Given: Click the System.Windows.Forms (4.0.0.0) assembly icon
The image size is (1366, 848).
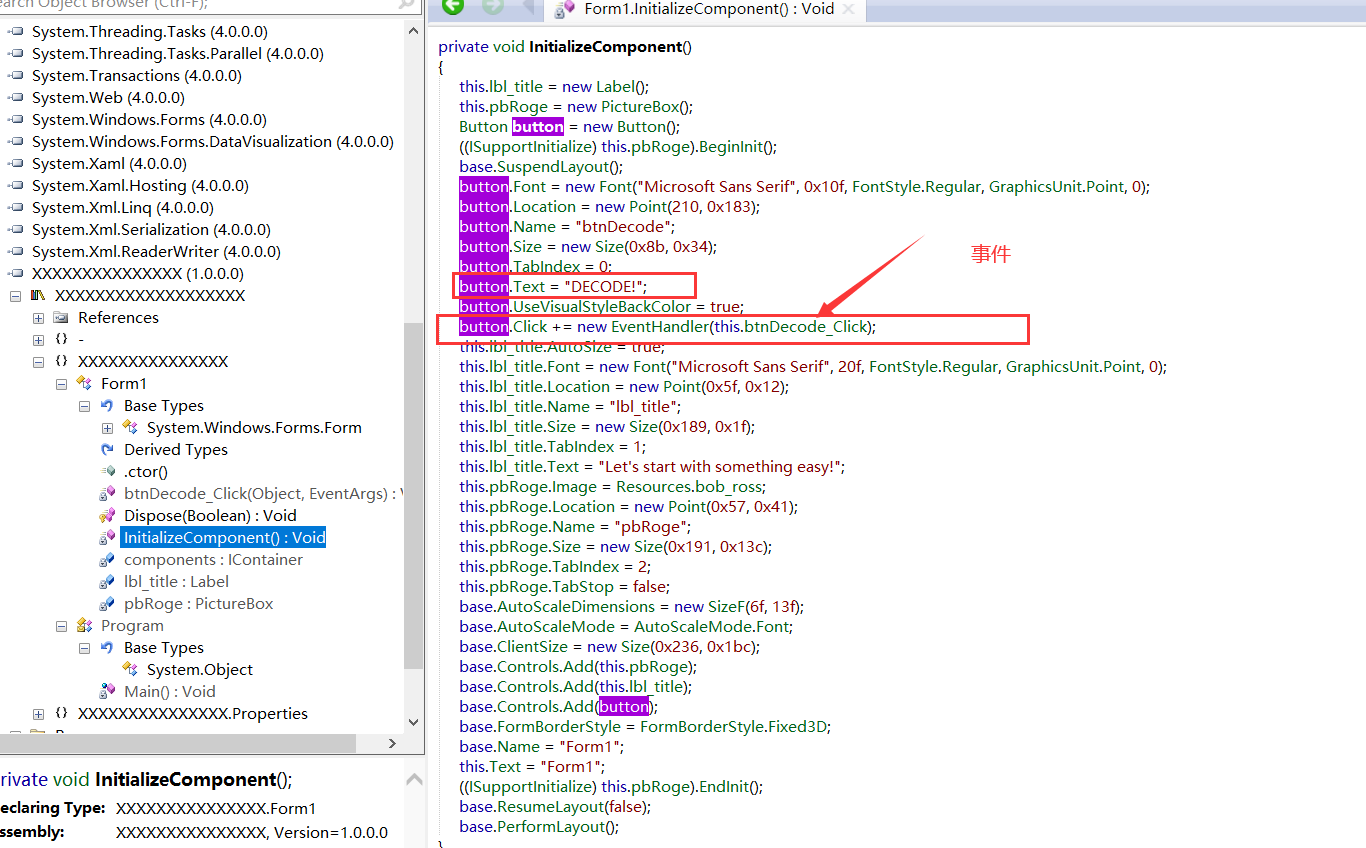Looking at the screenshot, I should point(15,119).
